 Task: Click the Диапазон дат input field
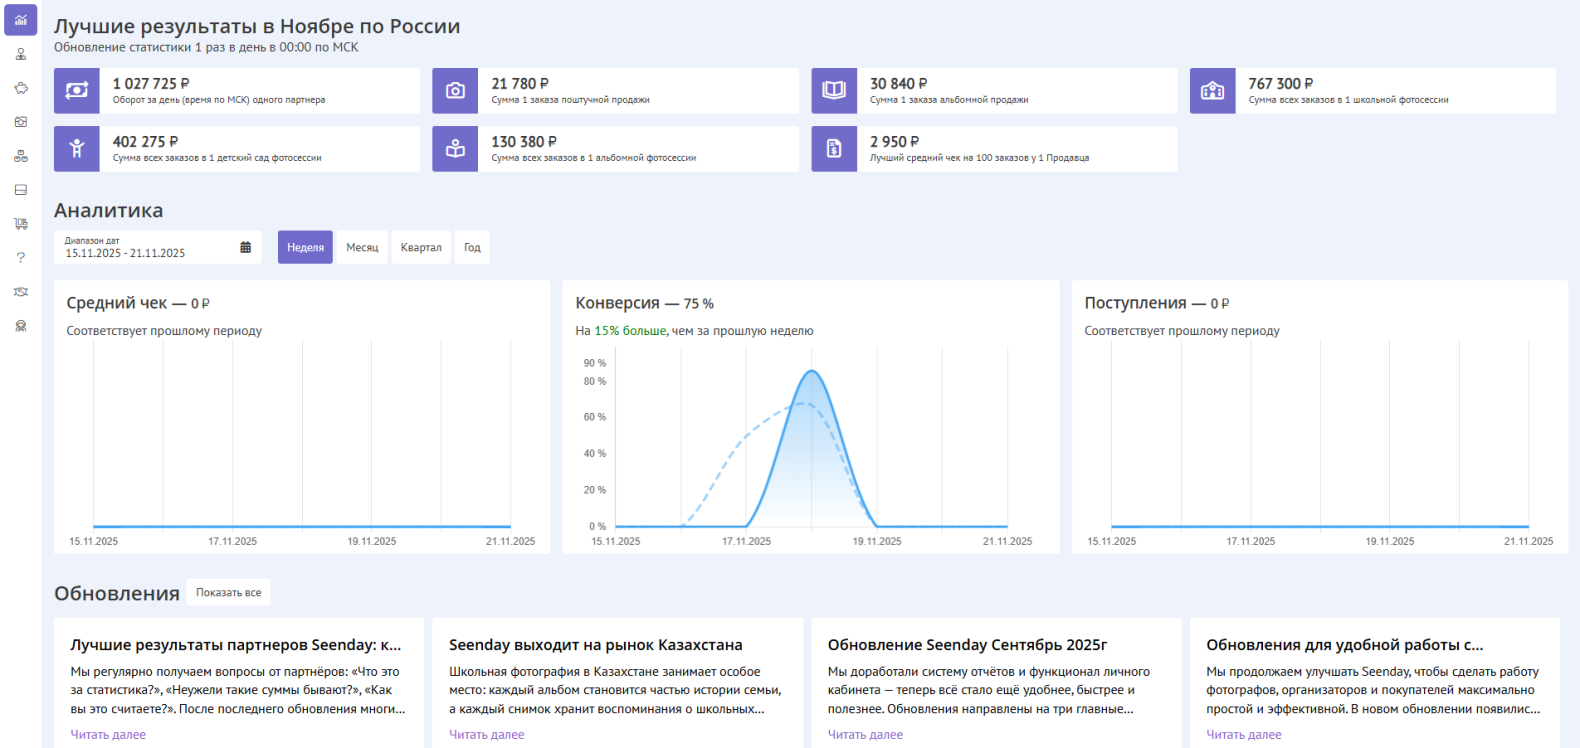[145, 248]
